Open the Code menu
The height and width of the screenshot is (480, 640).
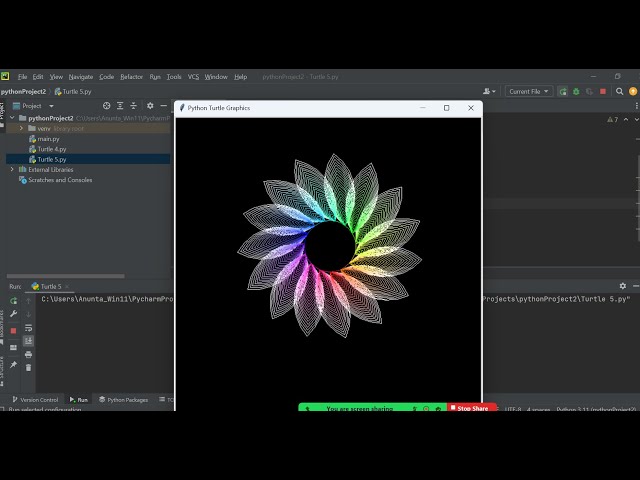pyautogui.click(x=107, y=77)
